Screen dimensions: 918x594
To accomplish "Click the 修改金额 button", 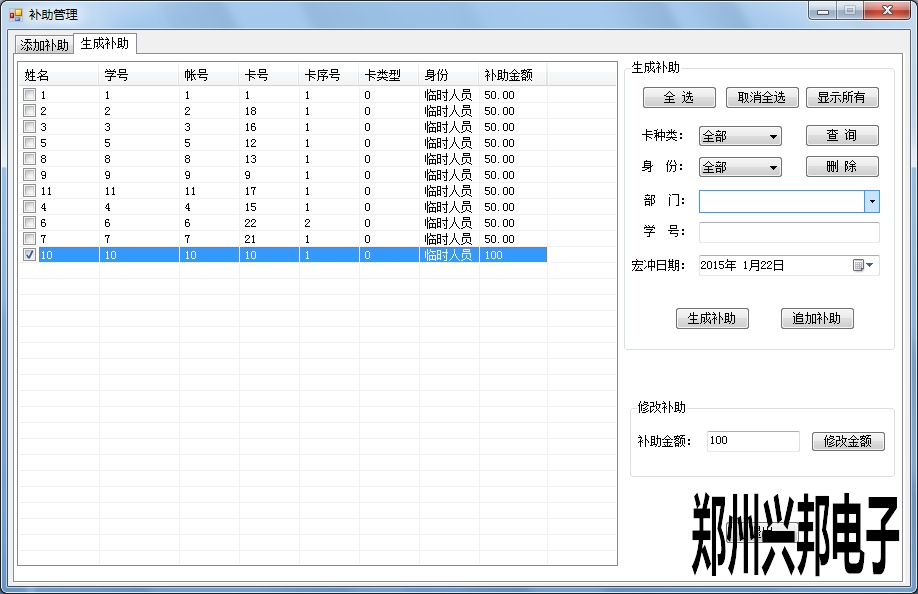I will [x=848, y=441].
